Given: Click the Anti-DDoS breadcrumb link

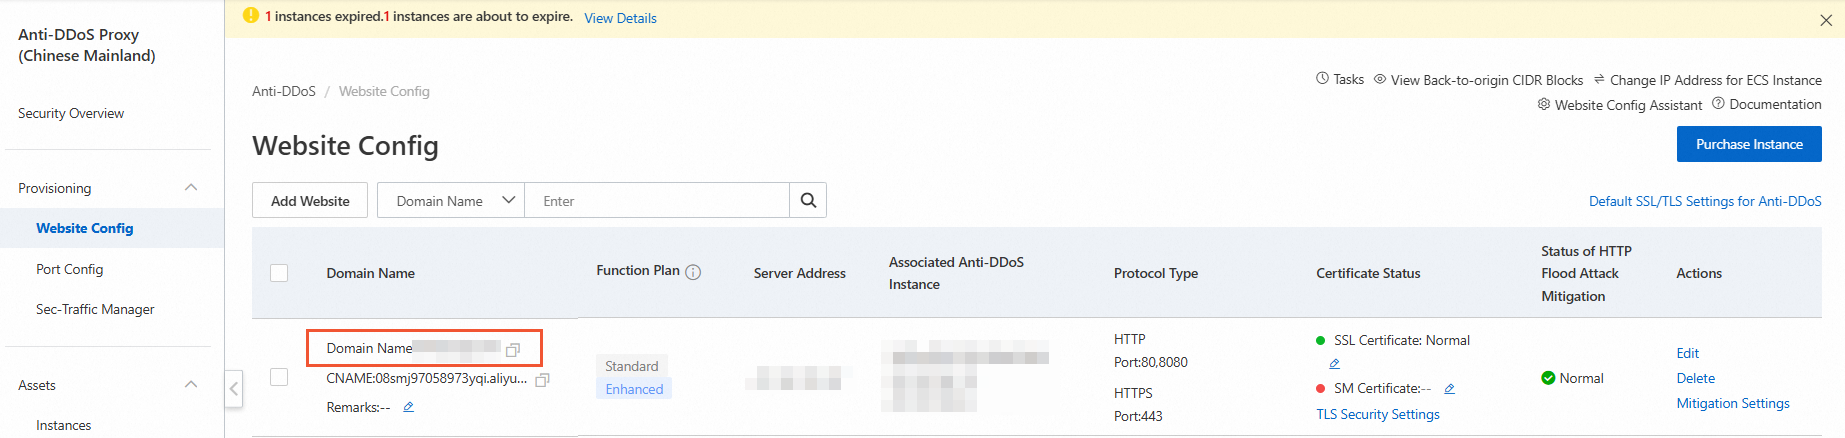Looking at the screenshot, I should click(x=284, y=91).
